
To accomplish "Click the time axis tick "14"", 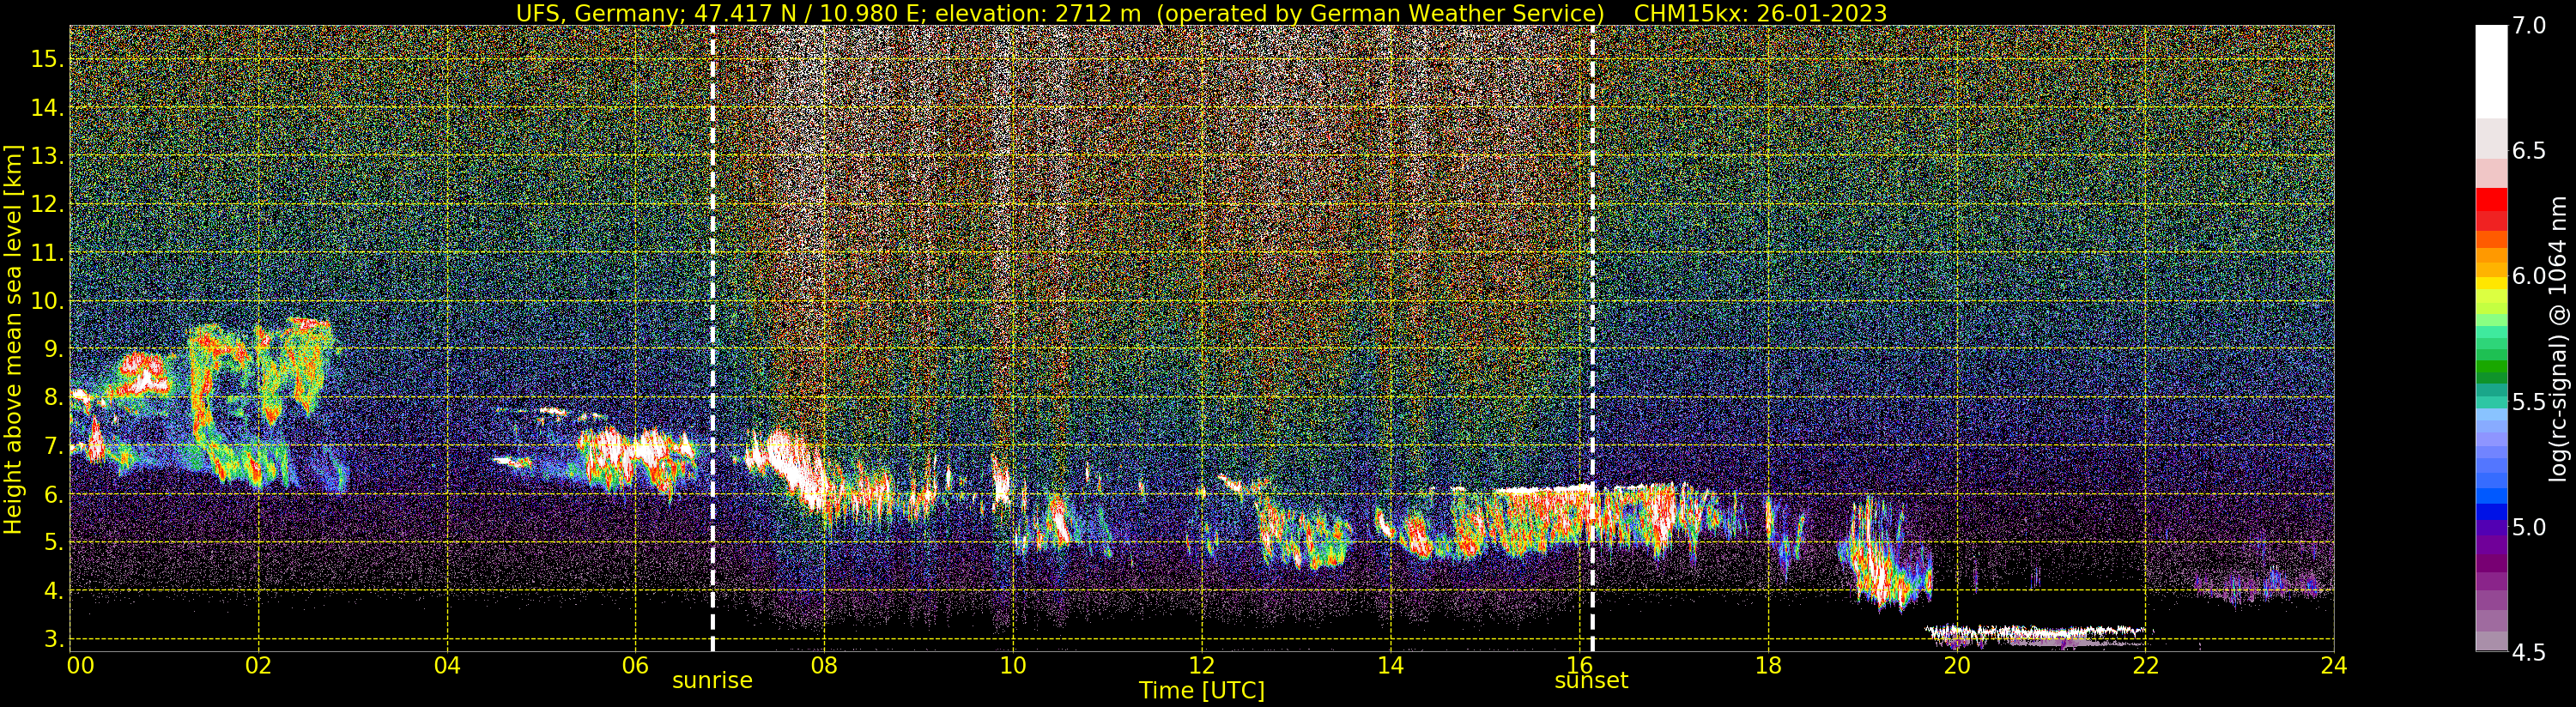I will pos(1390,666).
